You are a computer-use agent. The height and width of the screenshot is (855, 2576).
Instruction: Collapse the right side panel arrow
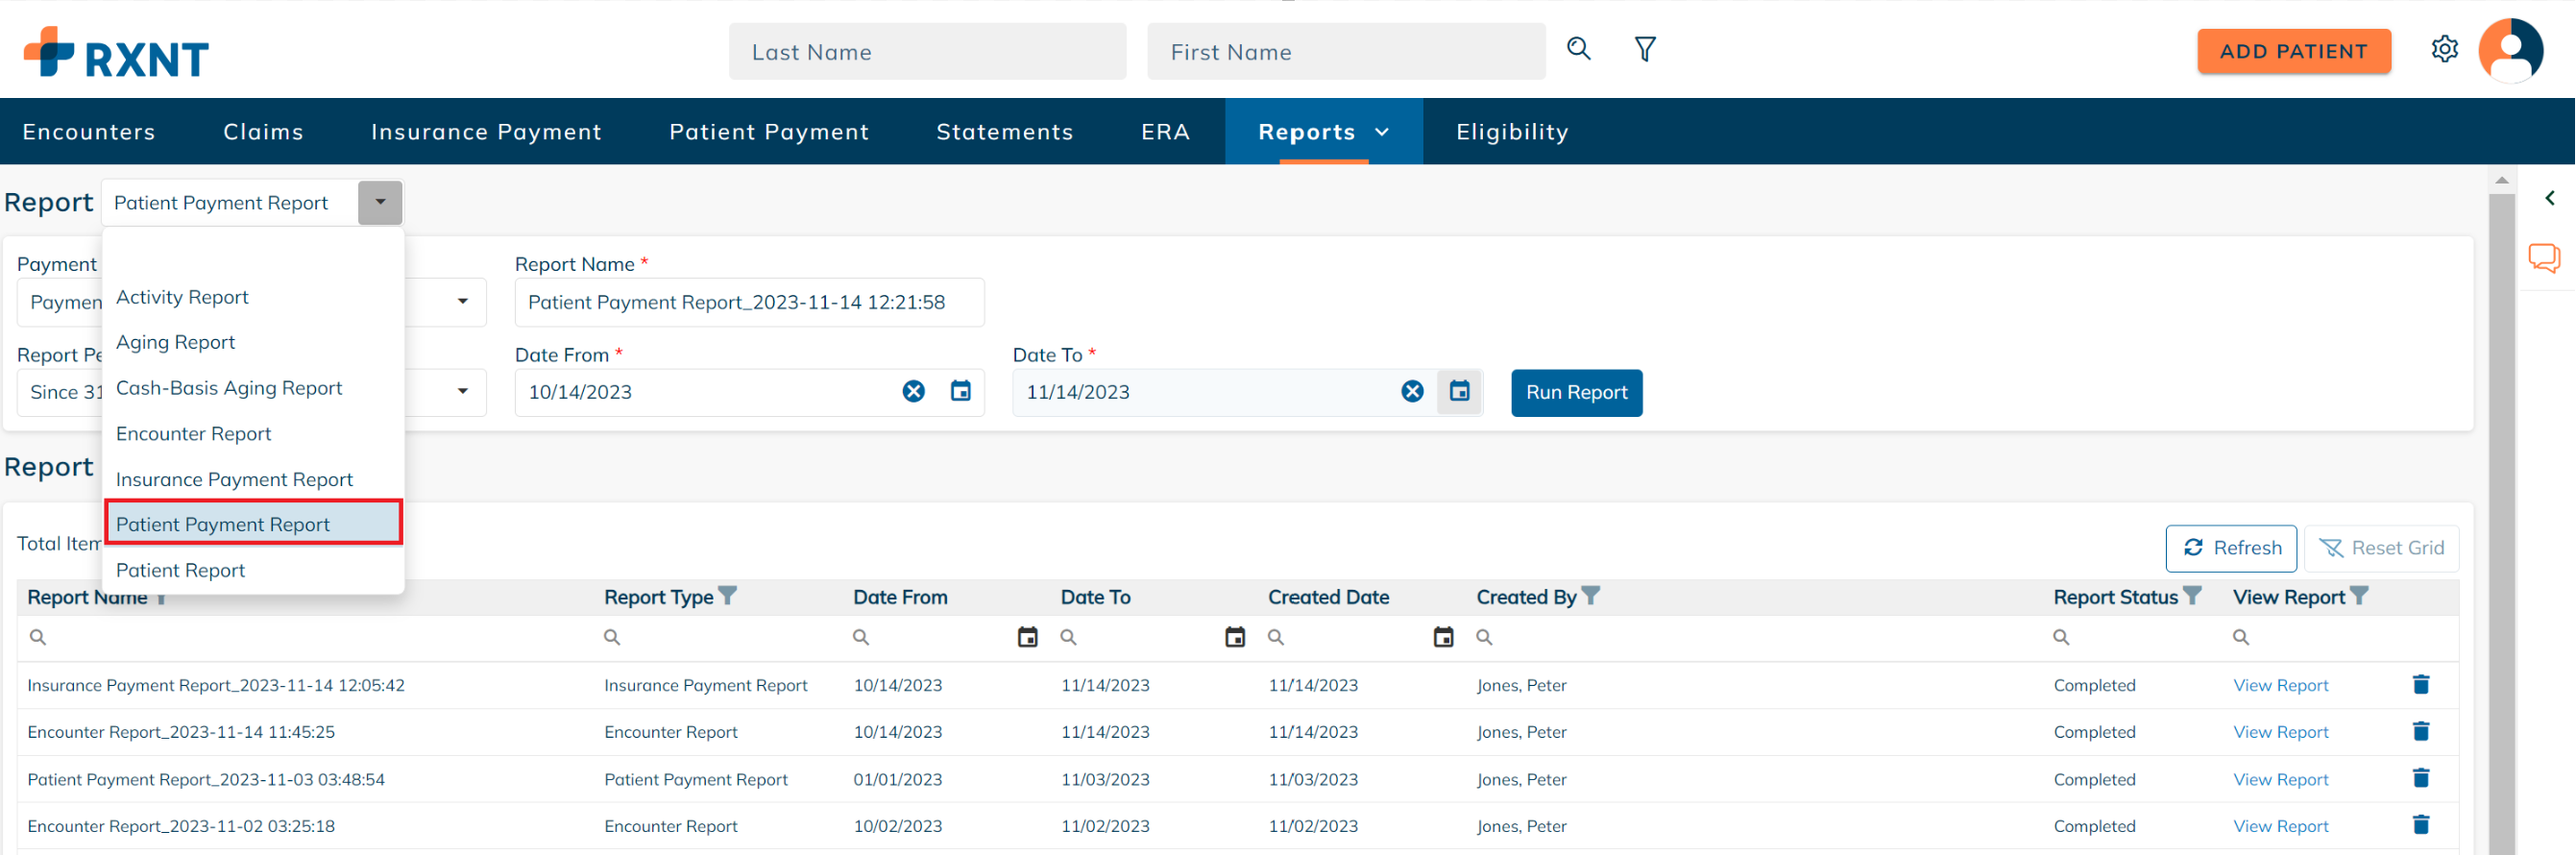[x=2549, y=198]
